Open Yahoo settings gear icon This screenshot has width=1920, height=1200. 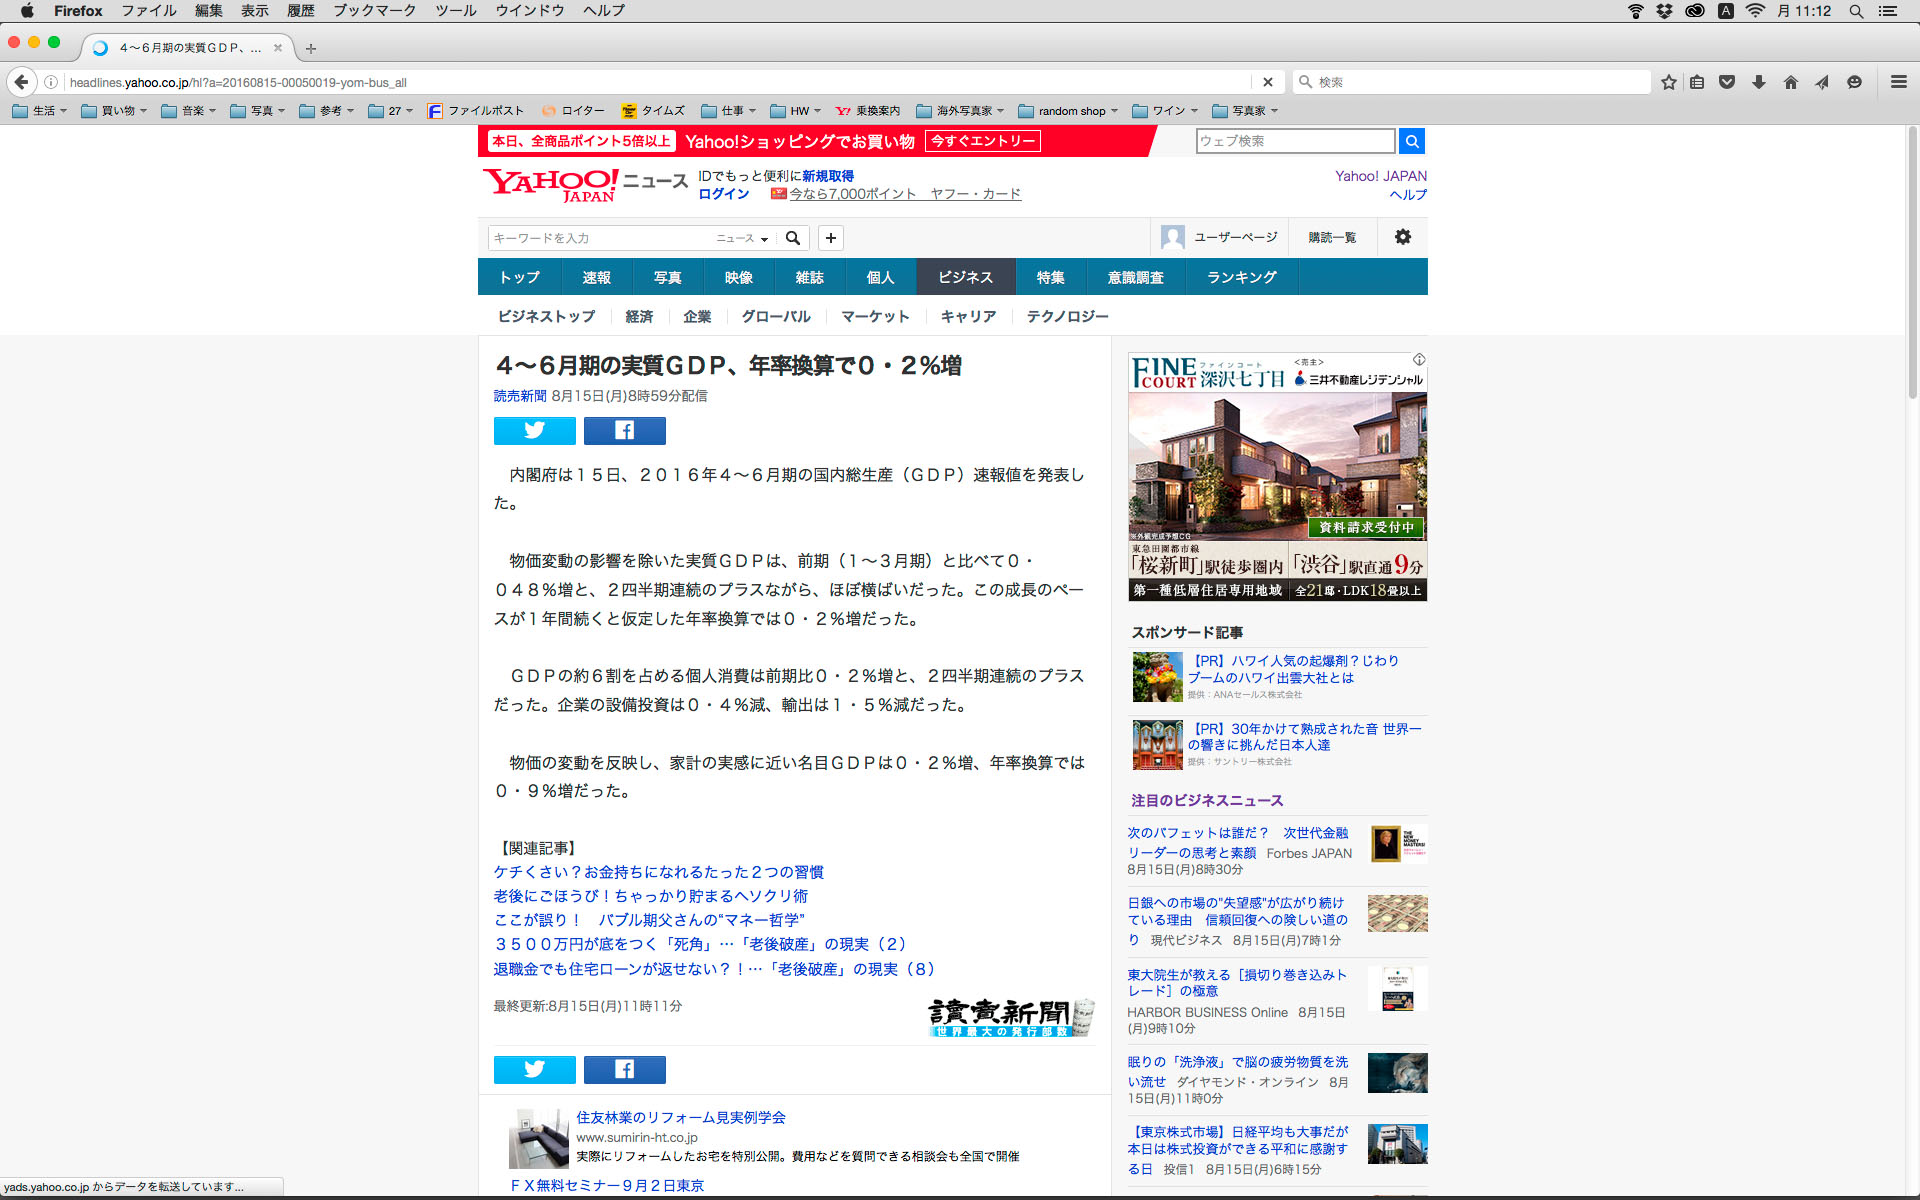click(x=1402, y=237)
